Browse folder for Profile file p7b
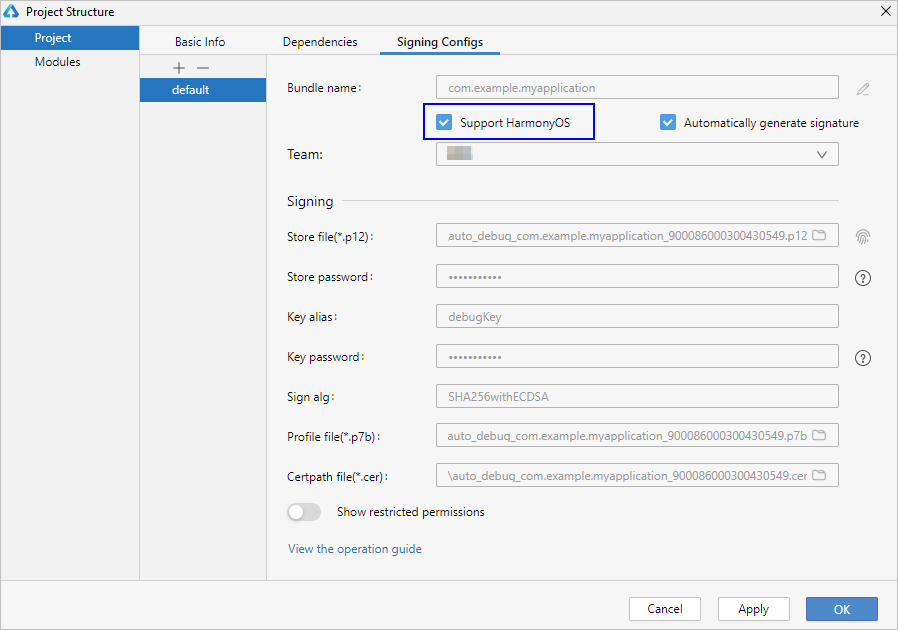898x630 pixels. (820, 435)
